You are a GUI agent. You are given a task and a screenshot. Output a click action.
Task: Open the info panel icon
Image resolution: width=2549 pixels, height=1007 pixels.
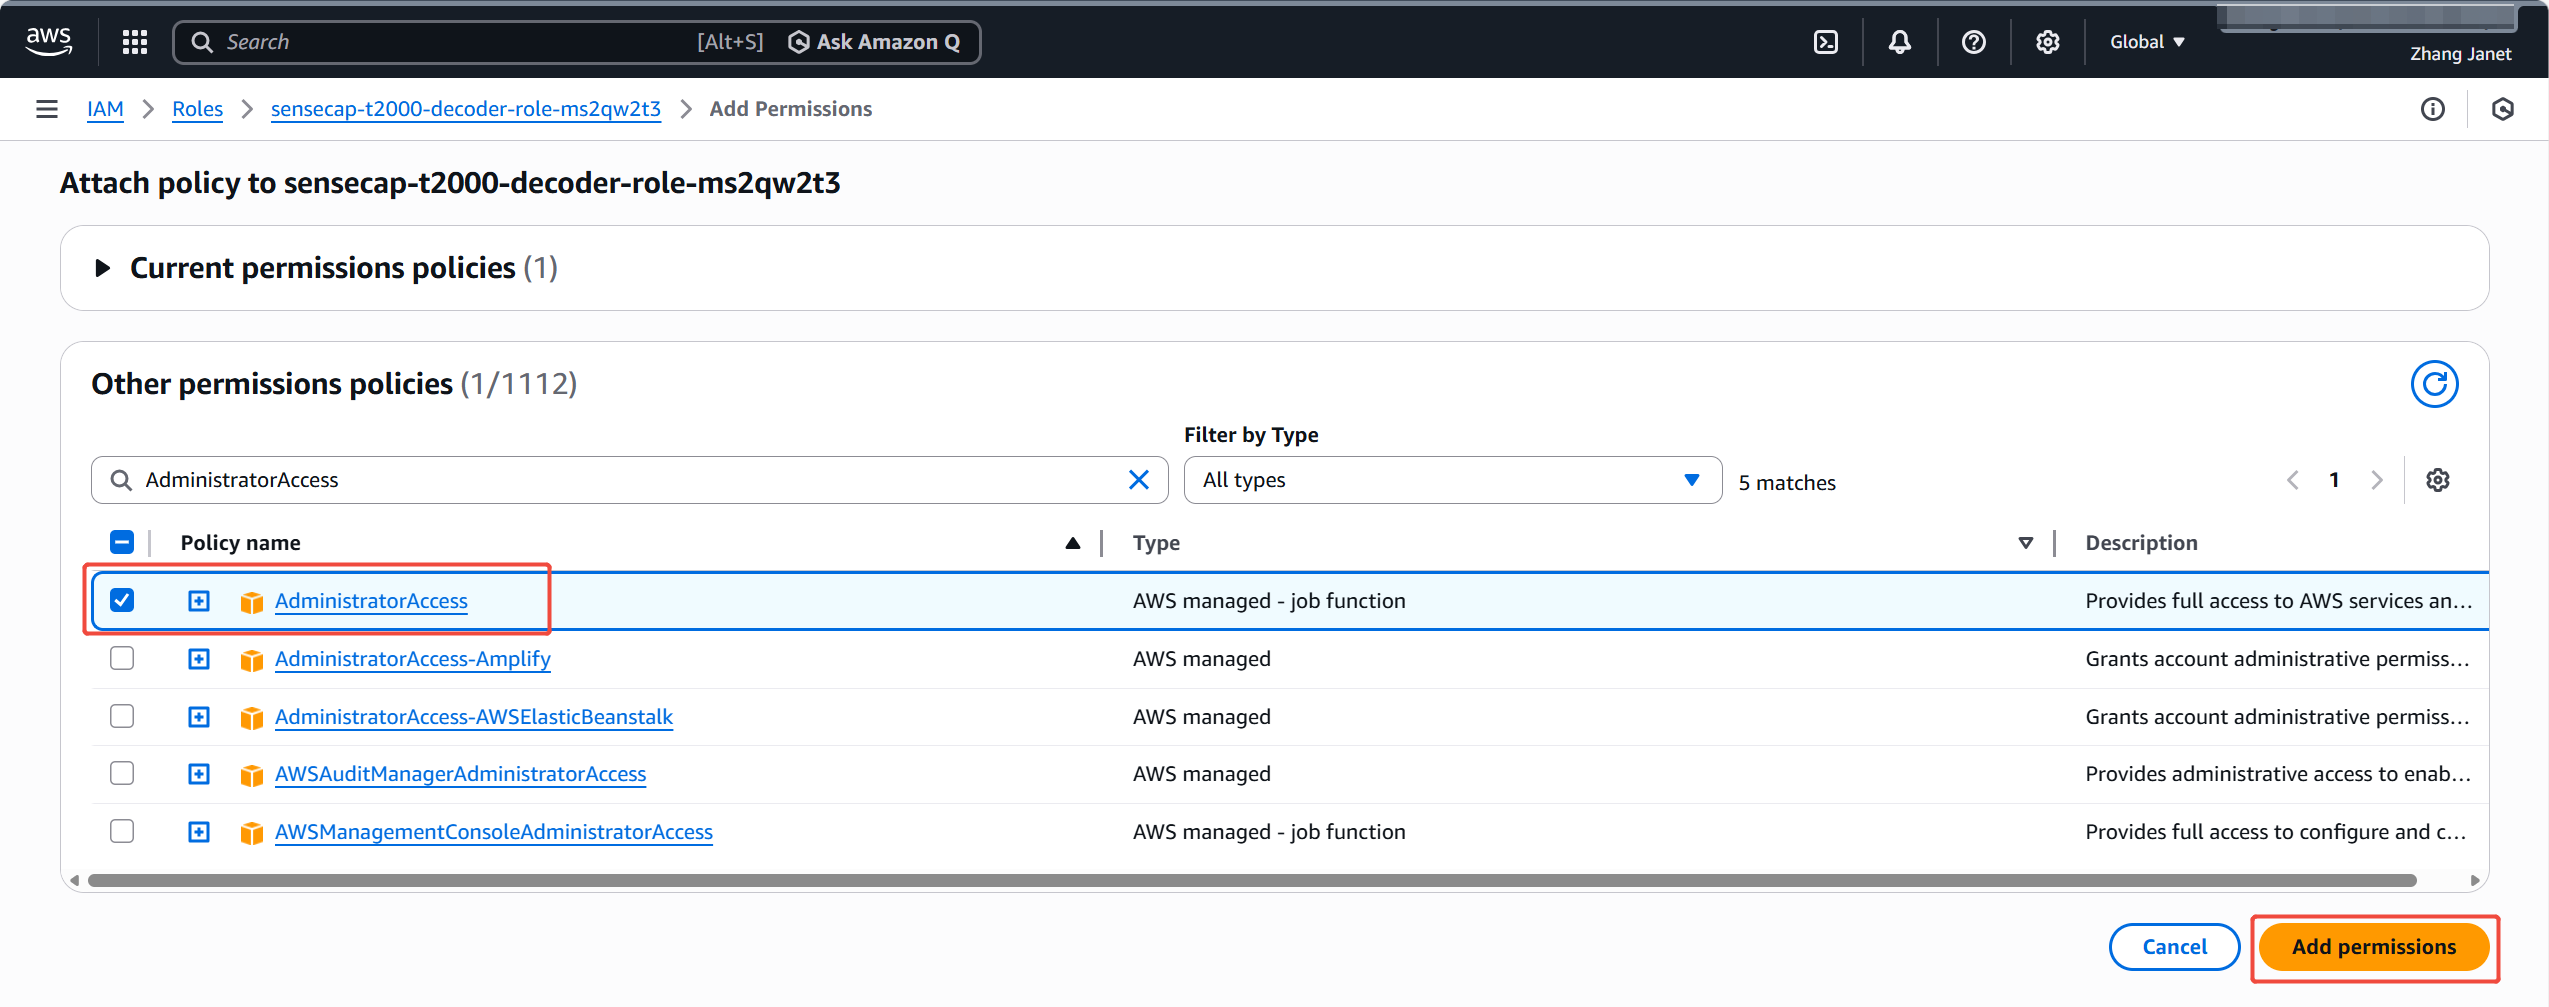pyautogui.click(x=2432, y=109)
